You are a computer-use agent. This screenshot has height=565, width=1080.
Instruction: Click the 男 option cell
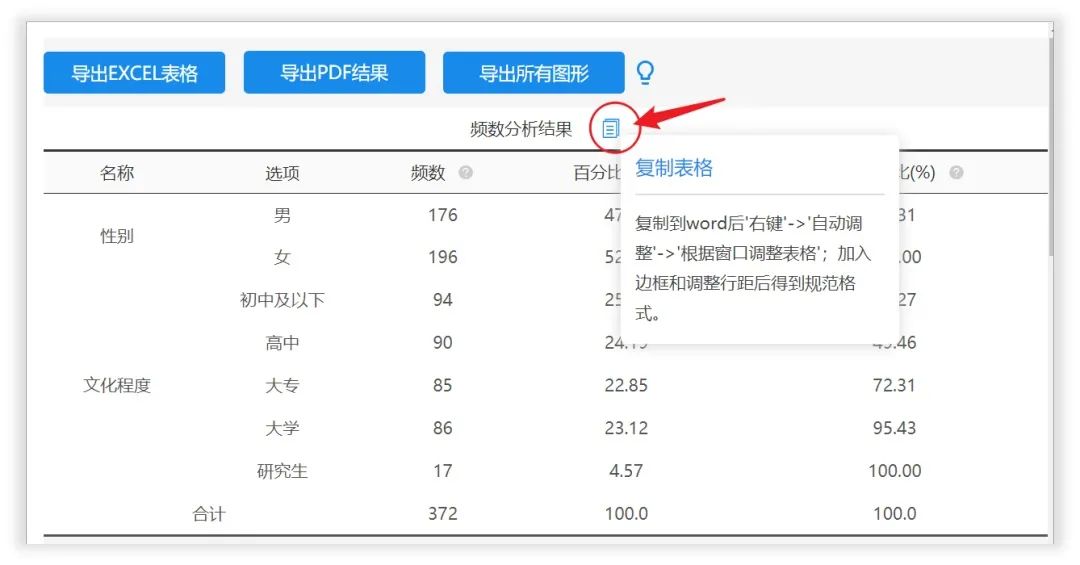[282, 215]
